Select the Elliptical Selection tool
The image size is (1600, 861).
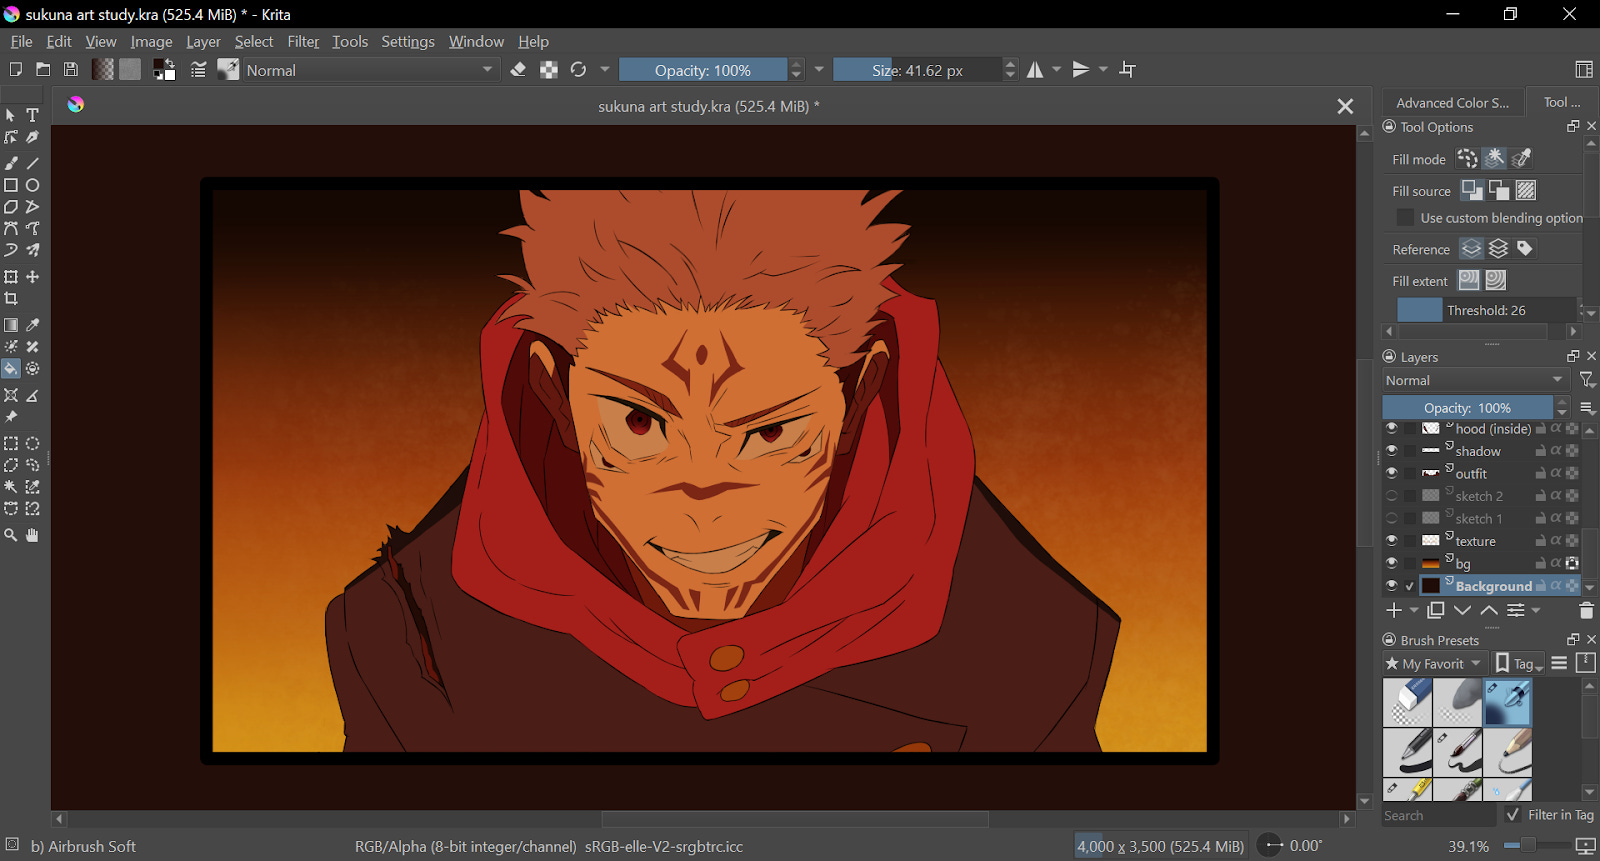pyautogui.click(x=33, y=443)
